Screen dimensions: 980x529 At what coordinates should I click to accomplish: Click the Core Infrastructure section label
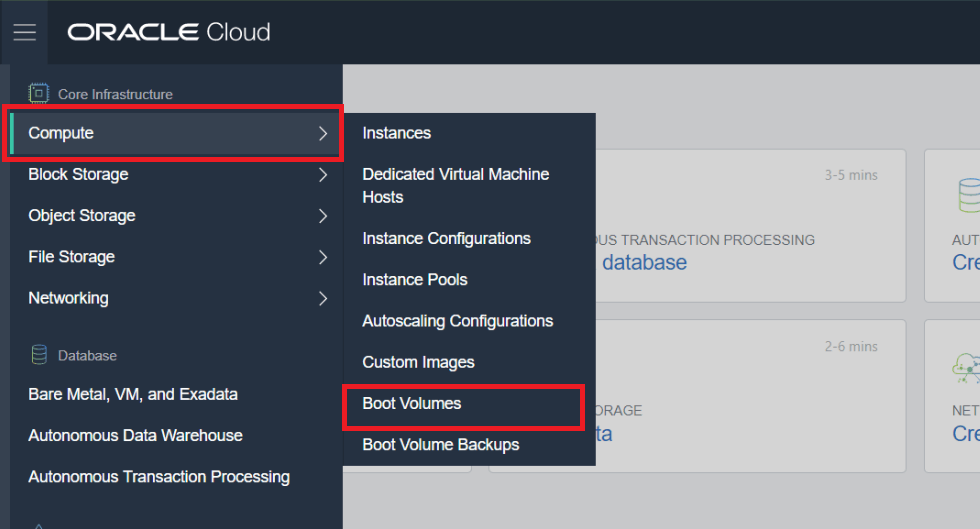(116, 94)
